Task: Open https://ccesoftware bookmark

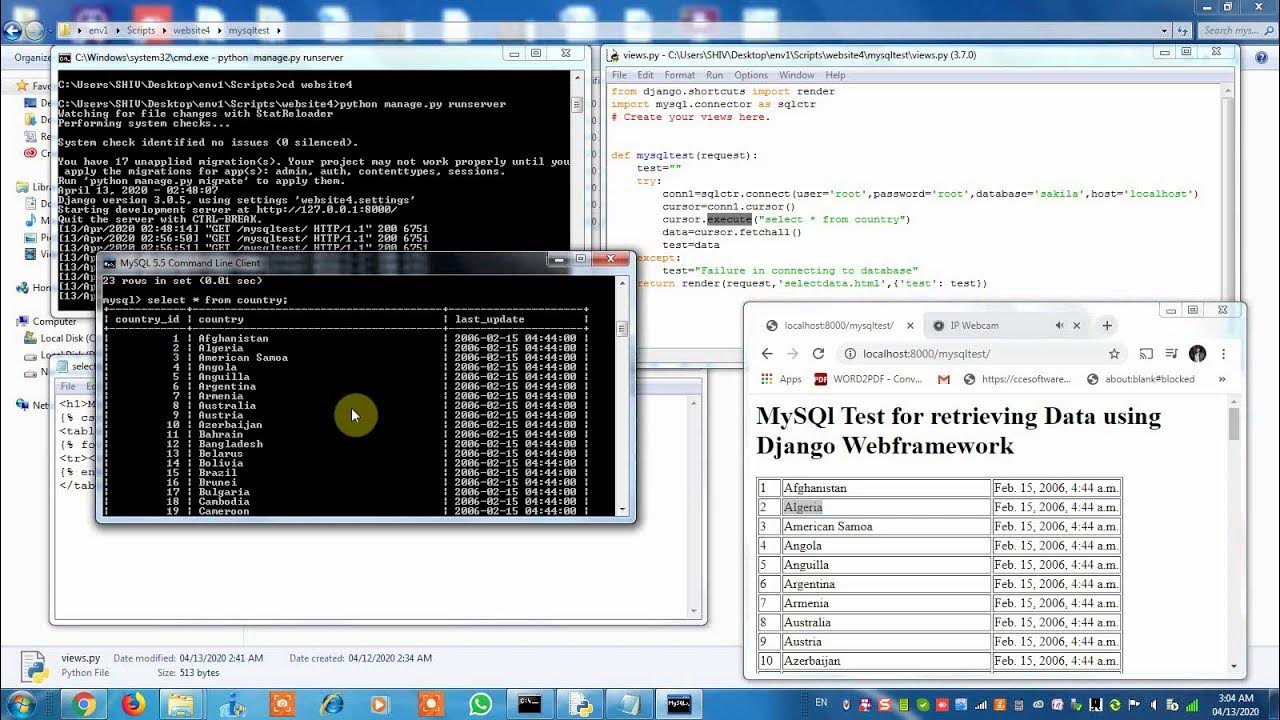Action: pyautogui.click(x=1016, y=379)
